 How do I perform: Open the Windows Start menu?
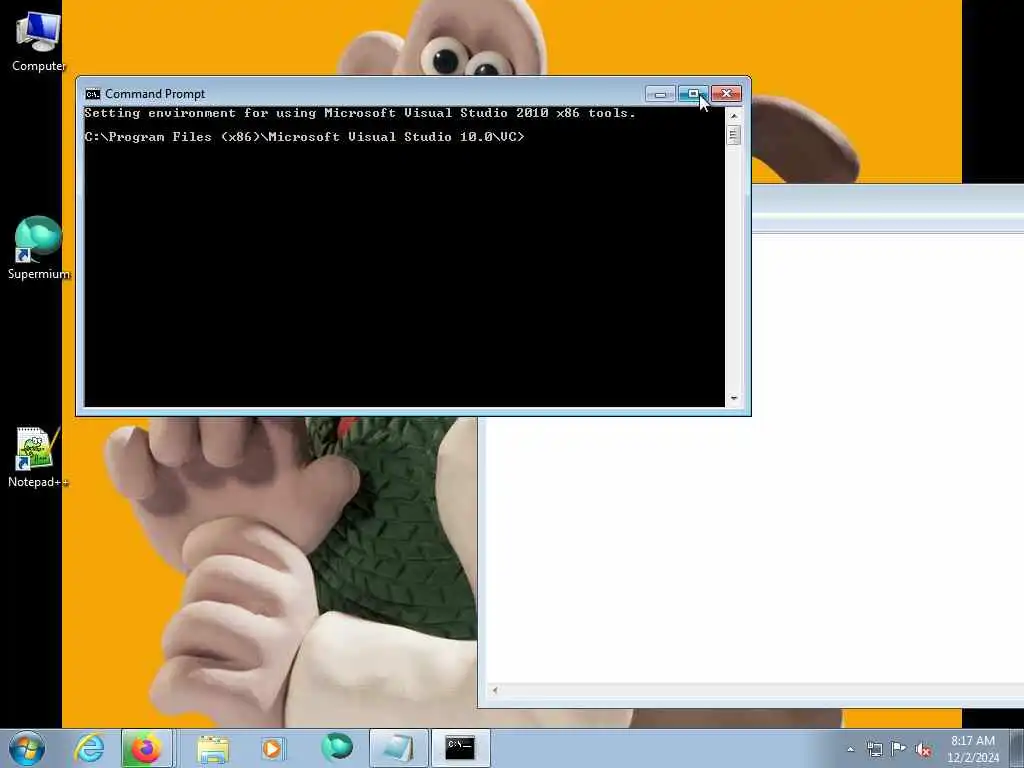tap(27, 748)
